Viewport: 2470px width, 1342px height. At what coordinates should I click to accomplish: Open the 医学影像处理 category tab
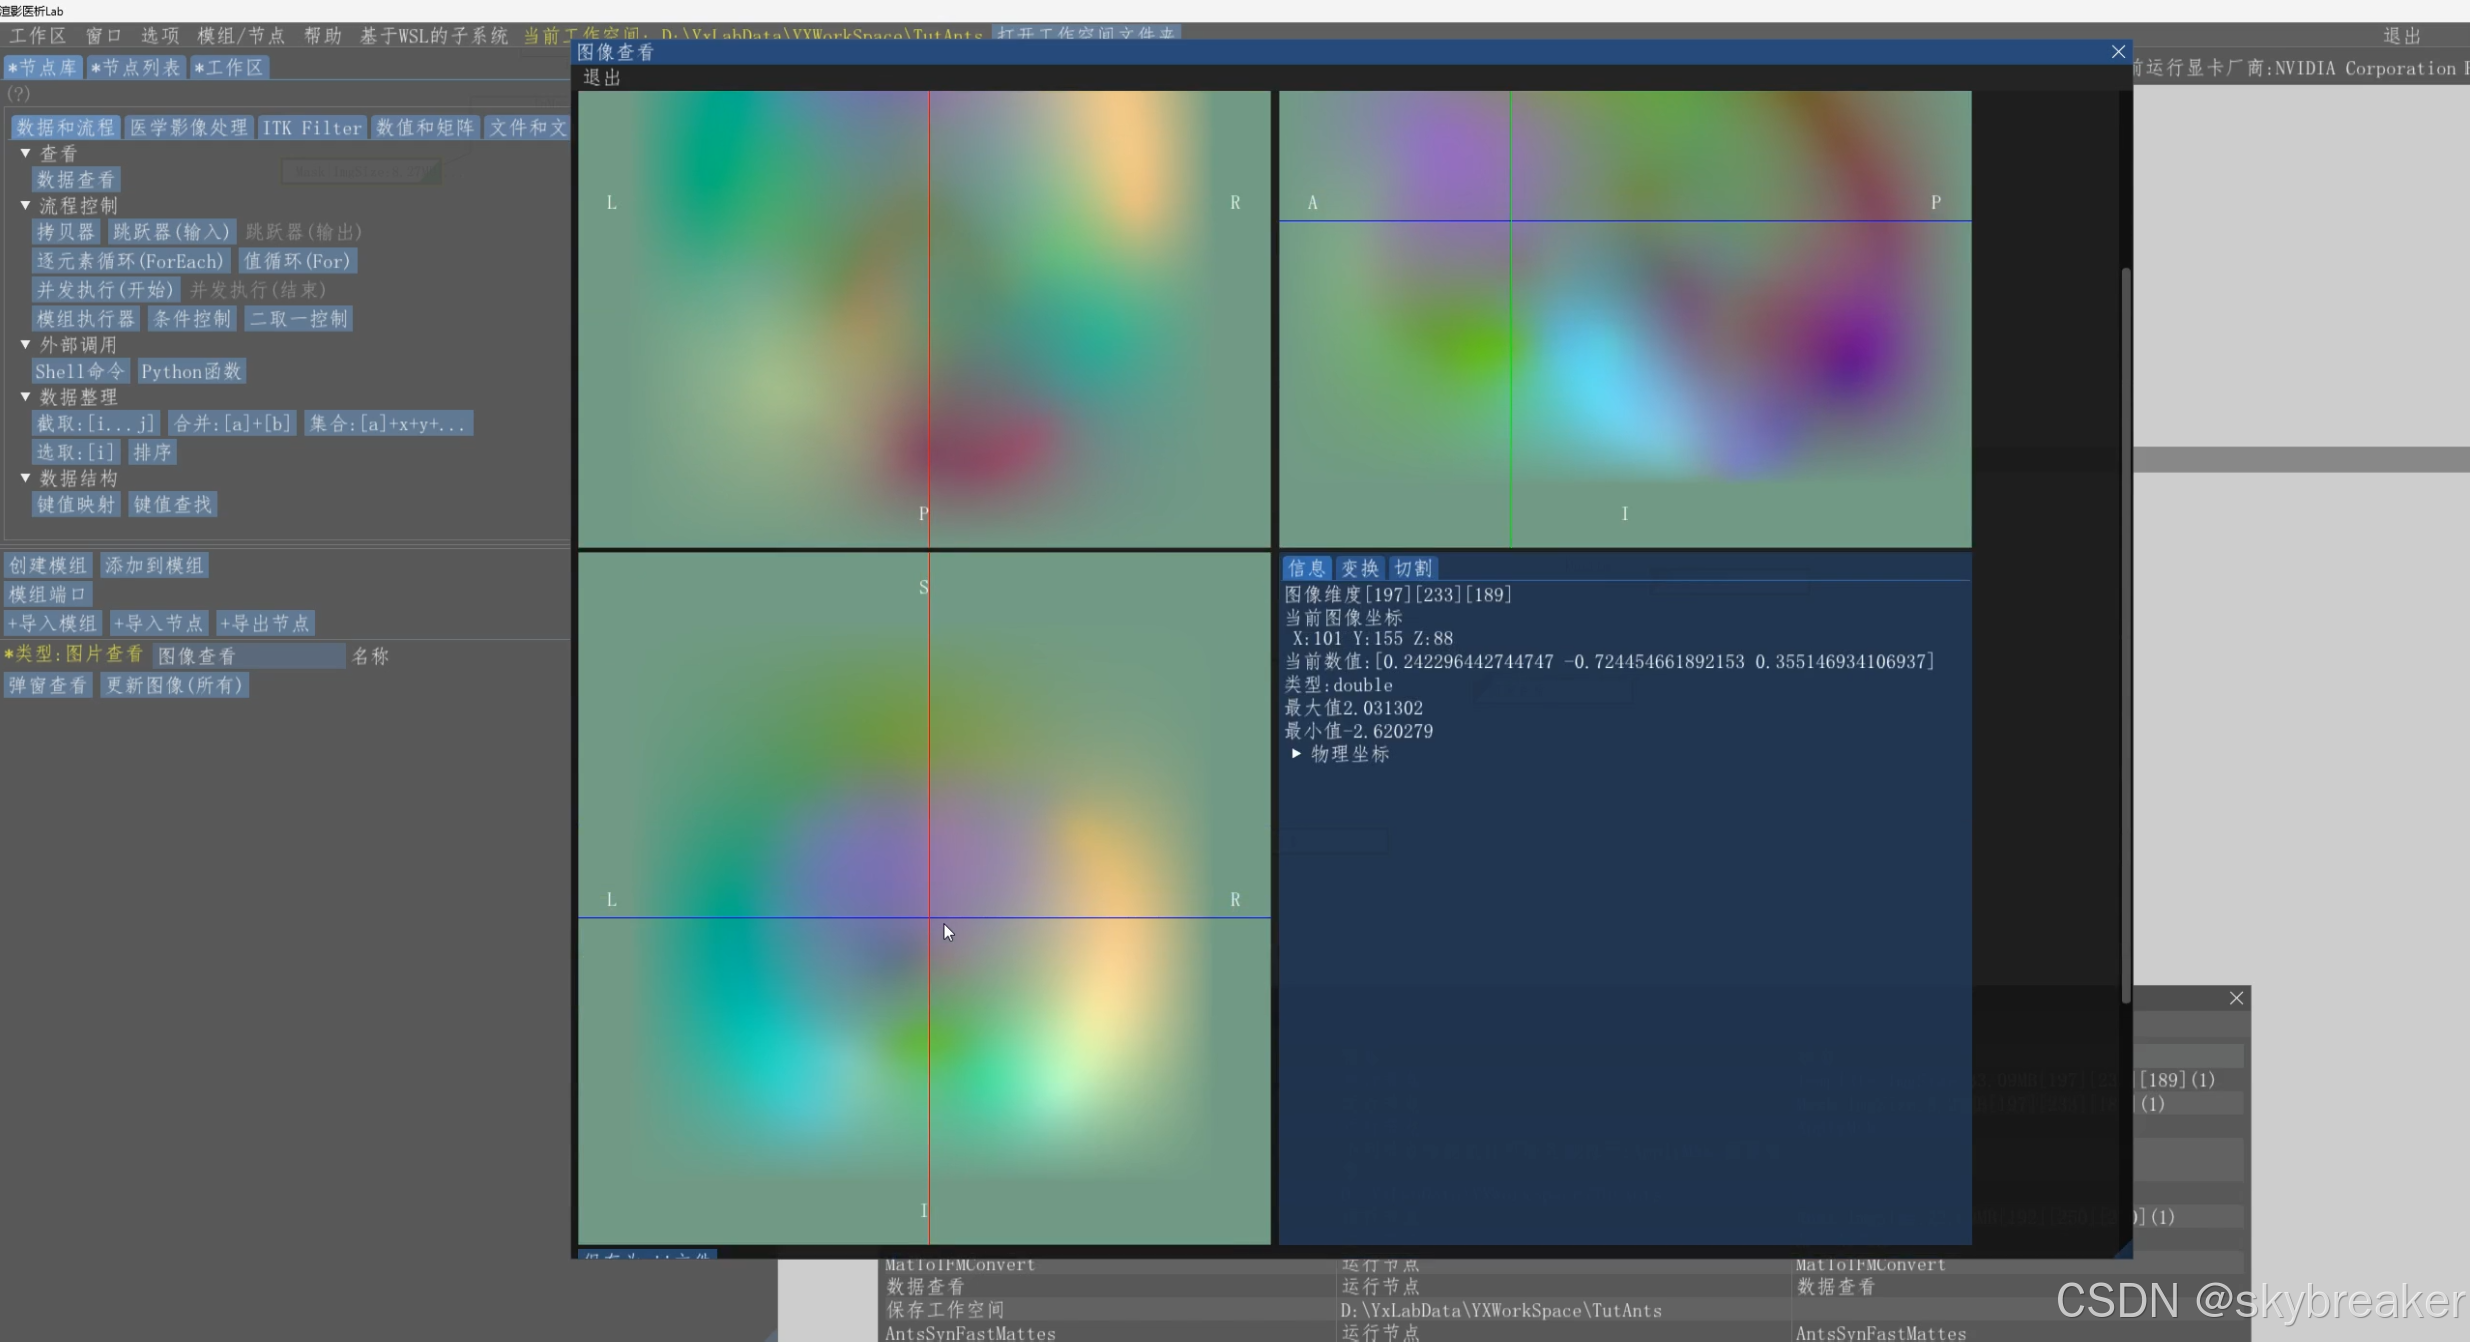pyautogui.click(x=188, y=127)
